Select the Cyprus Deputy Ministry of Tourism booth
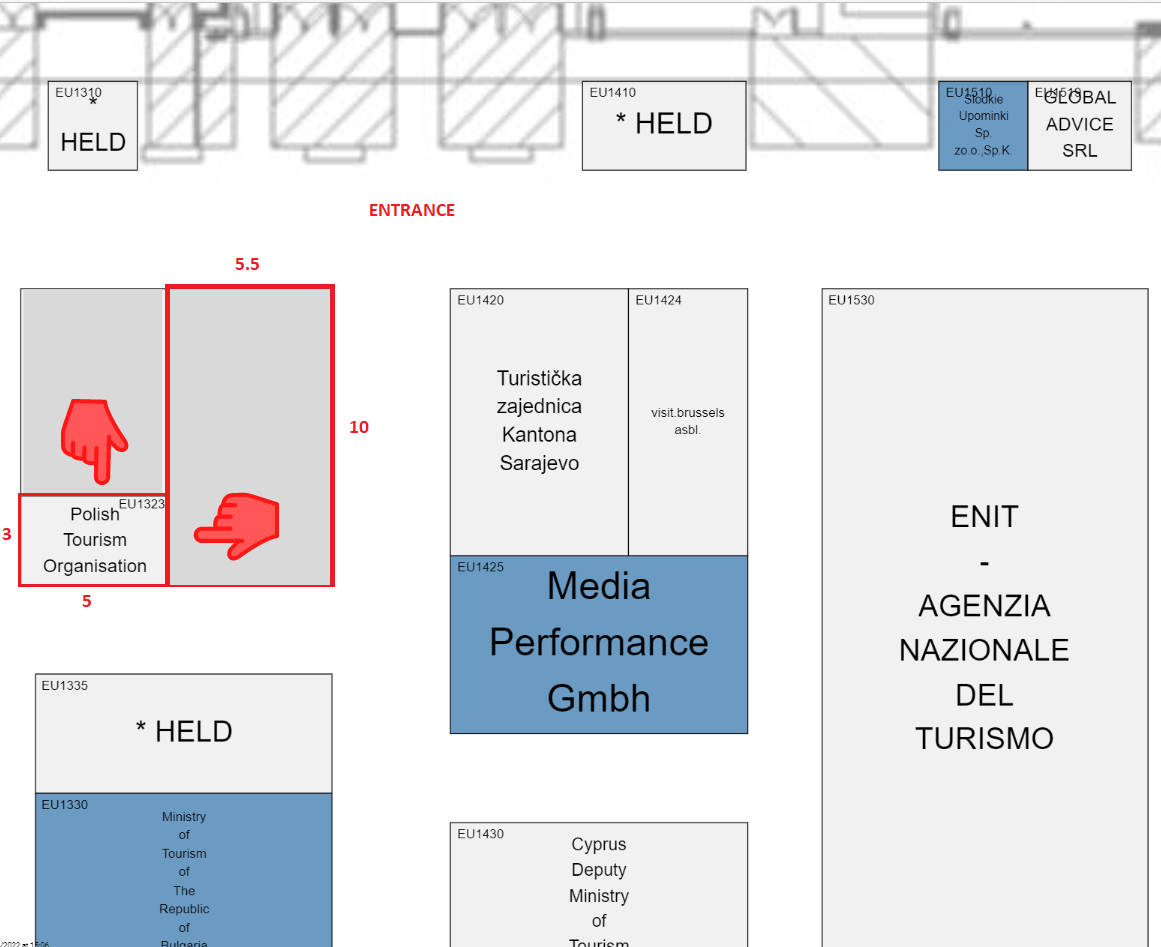This screenshot has width=1161, height=947. pos(598,884)
